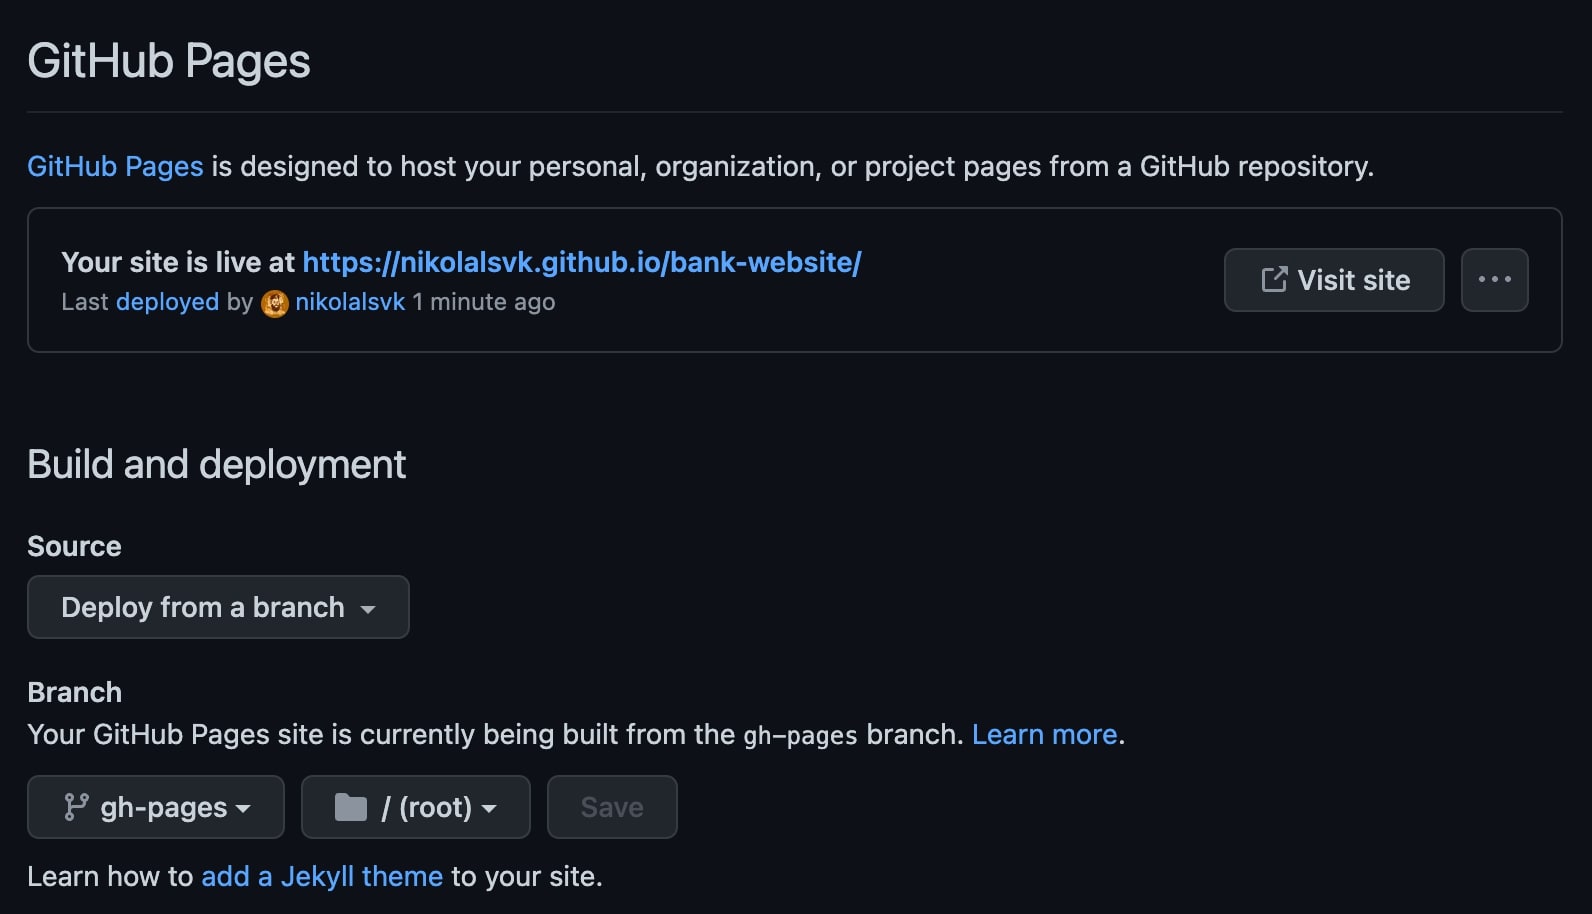Open the three-dots options menu
The image size is (1592, 914).
1494,280
